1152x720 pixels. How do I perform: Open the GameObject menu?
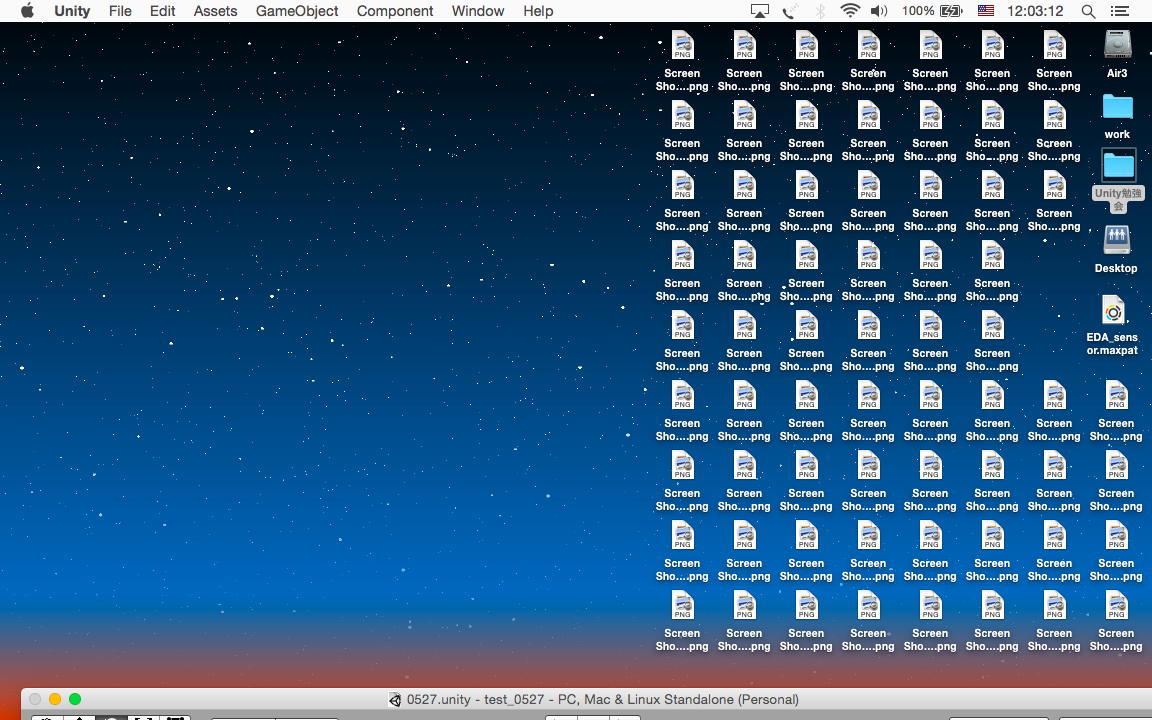click(x=297, y=11)
